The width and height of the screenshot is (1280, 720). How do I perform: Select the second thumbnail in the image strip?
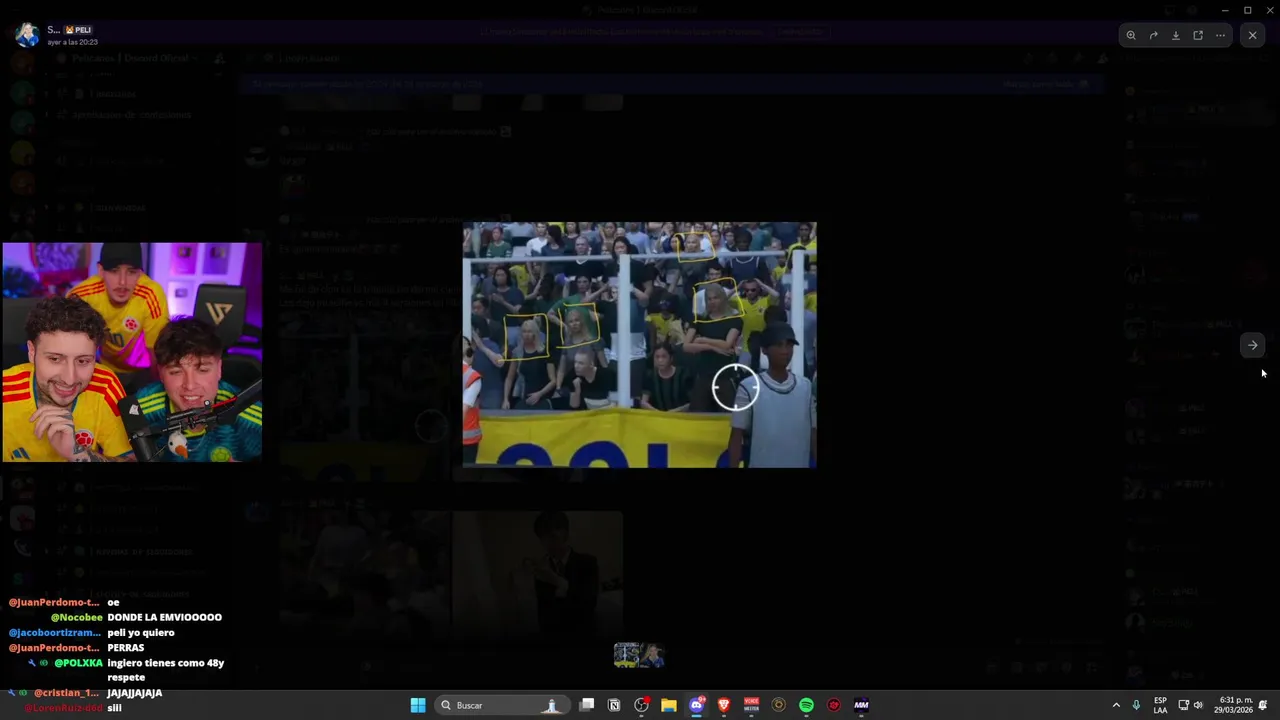[x=652, y=655]
